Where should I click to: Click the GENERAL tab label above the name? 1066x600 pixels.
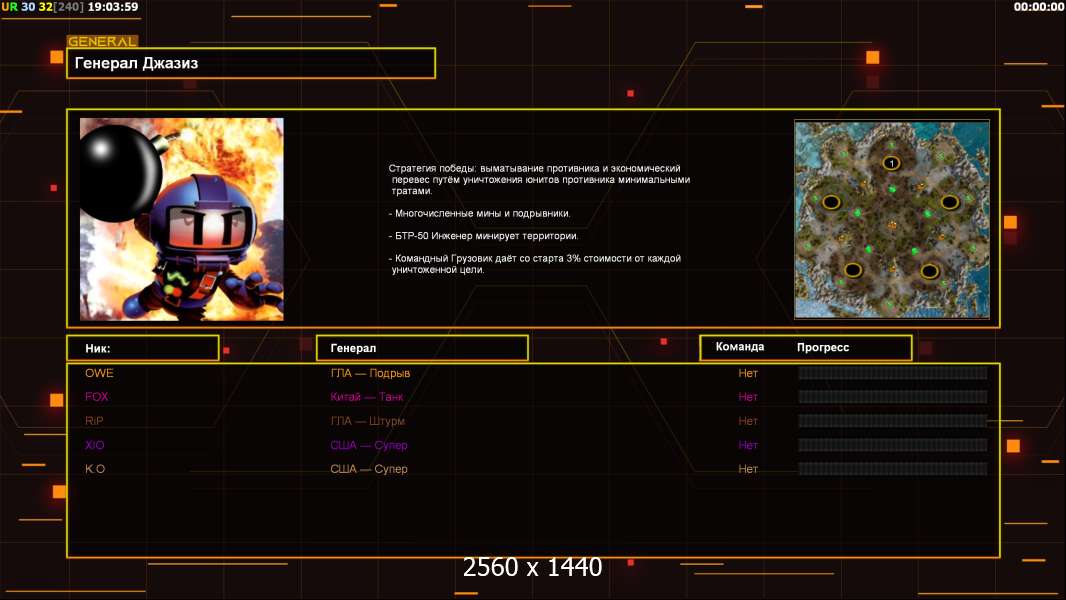coord(102,42)
